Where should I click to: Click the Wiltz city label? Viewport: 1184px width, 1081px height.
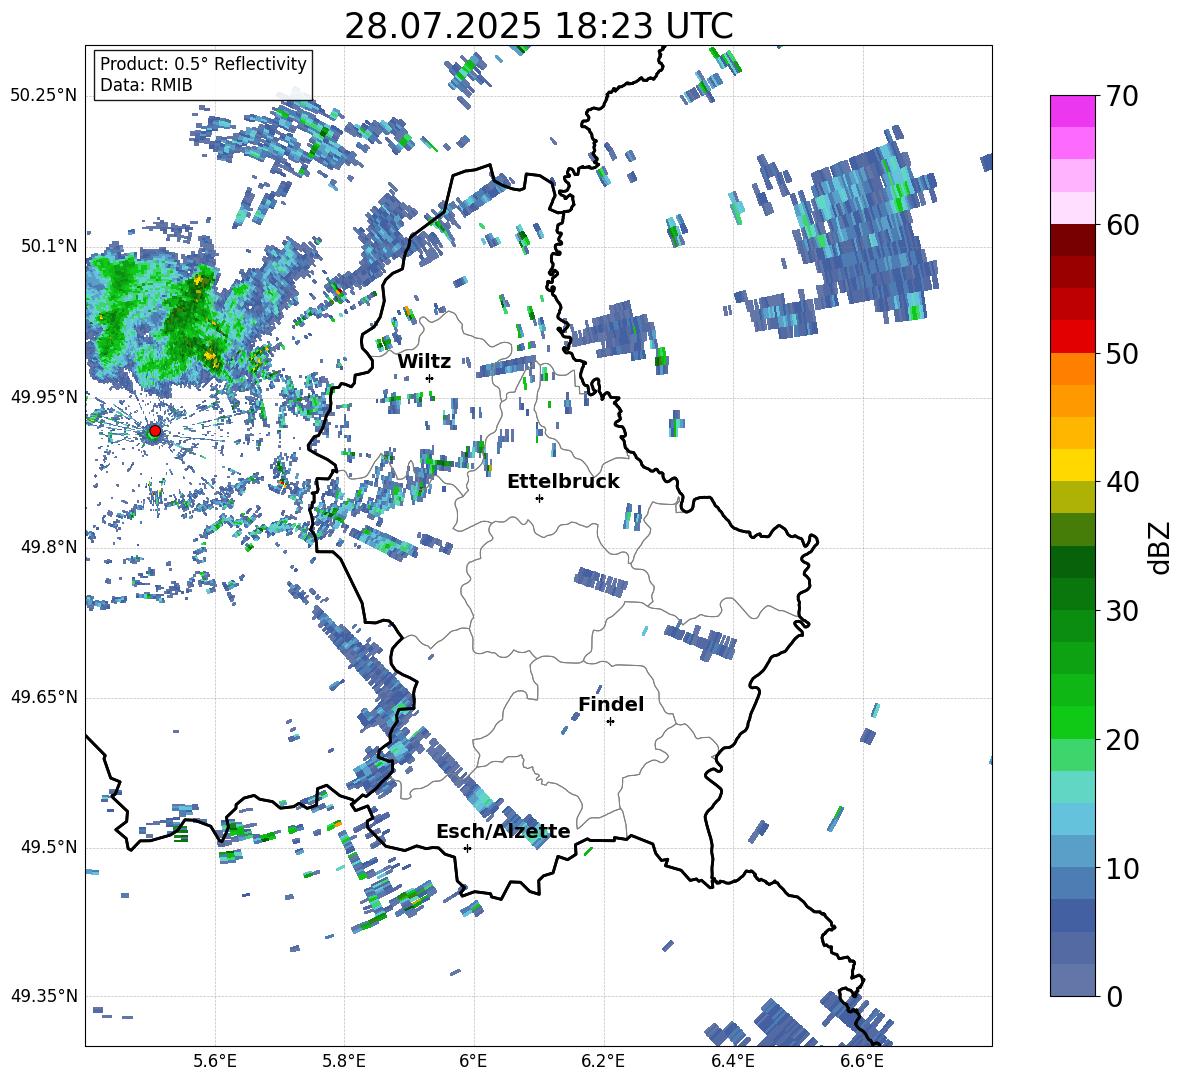(424, 362)
